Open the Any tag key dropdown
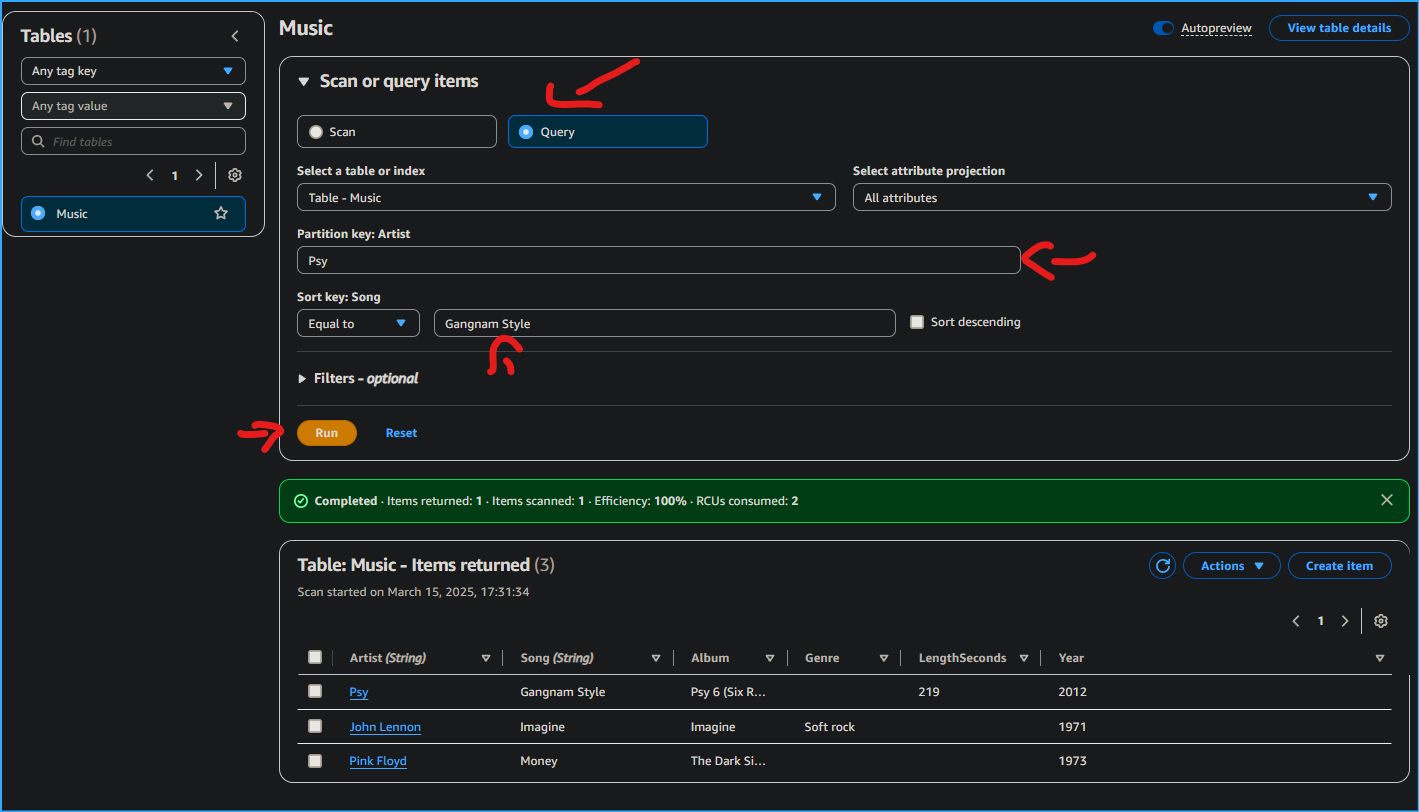 (133, 71)
